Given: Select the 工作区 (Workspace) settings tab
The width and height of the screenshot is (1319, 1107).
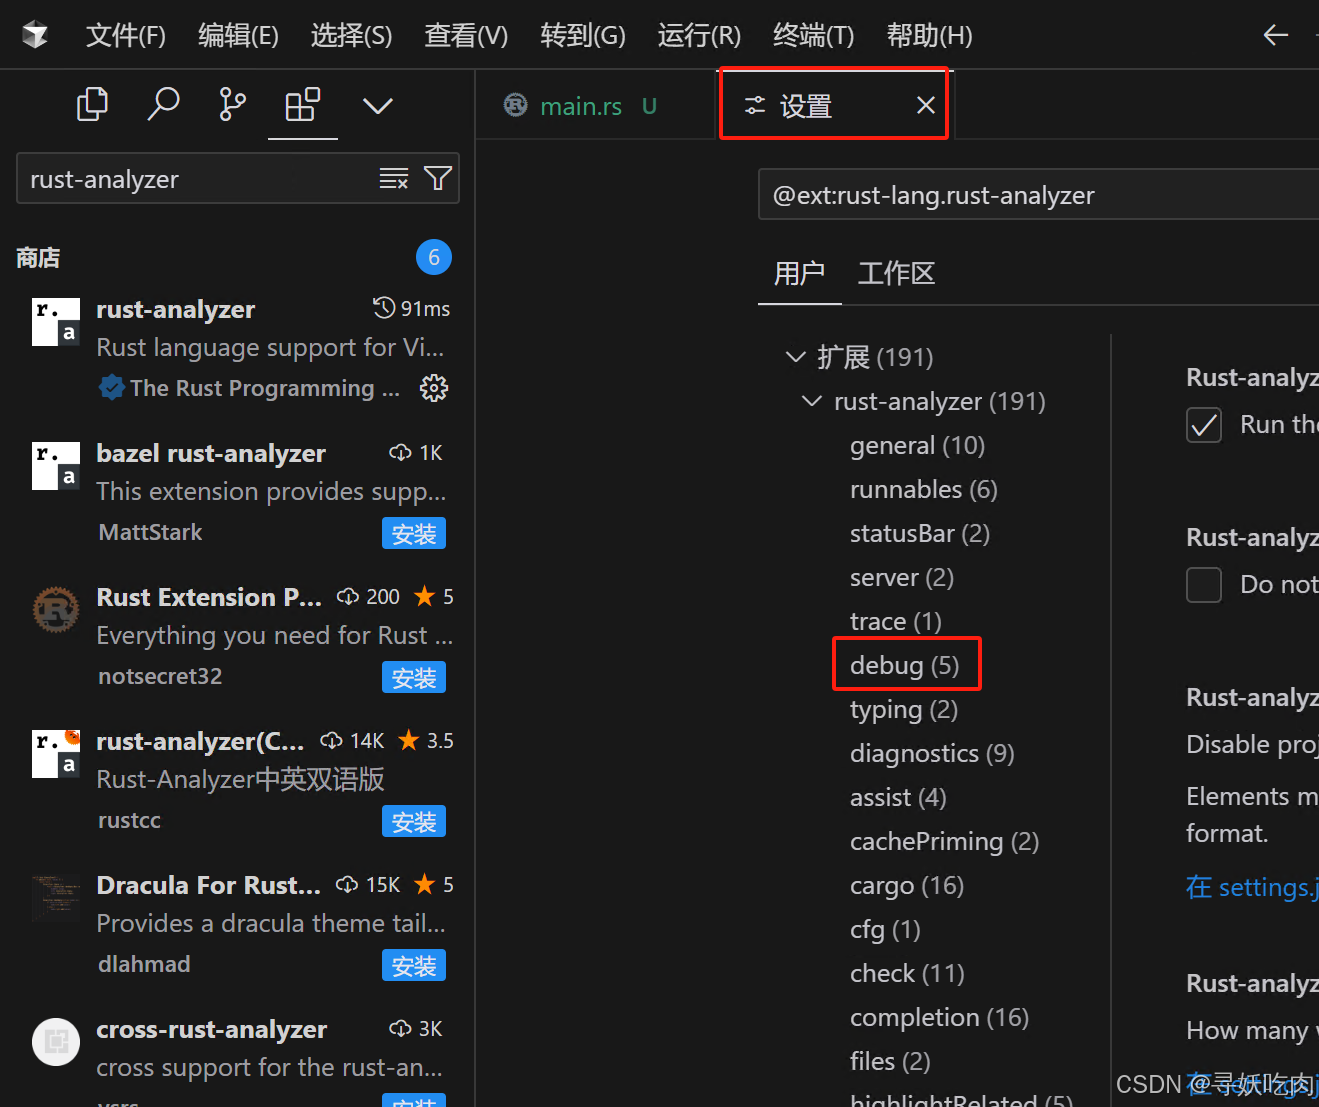Looking at the screenshot, I should (896, 273).
